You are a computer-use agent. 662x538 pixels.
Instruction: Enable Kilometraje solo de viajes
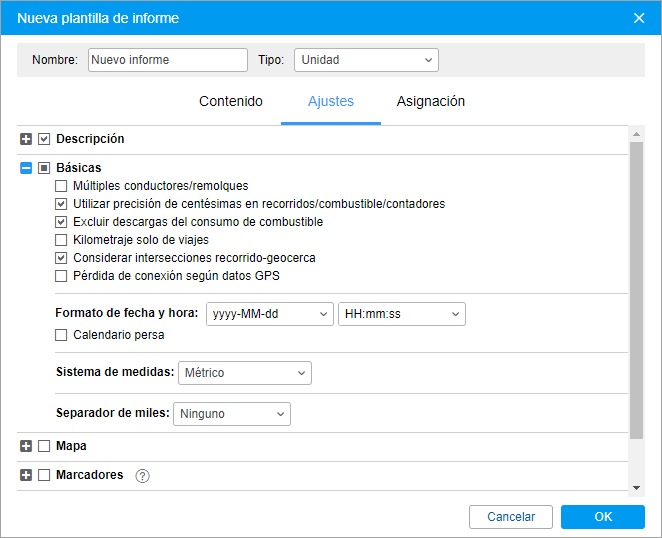[x=62, y=240]
